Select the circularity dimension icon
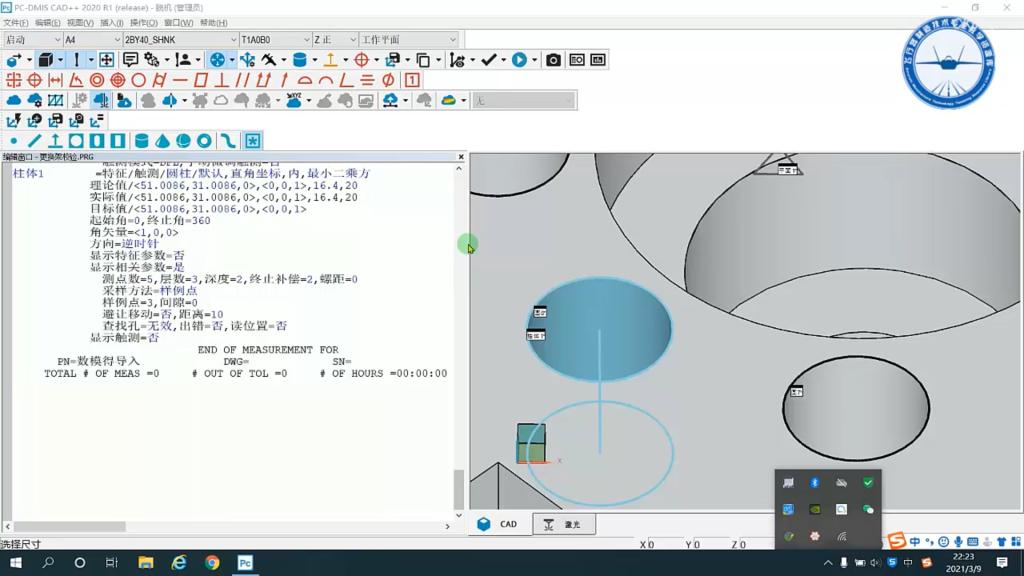Image resolution: width=1024 pixels, height=576 pixels. click(138, 80)
